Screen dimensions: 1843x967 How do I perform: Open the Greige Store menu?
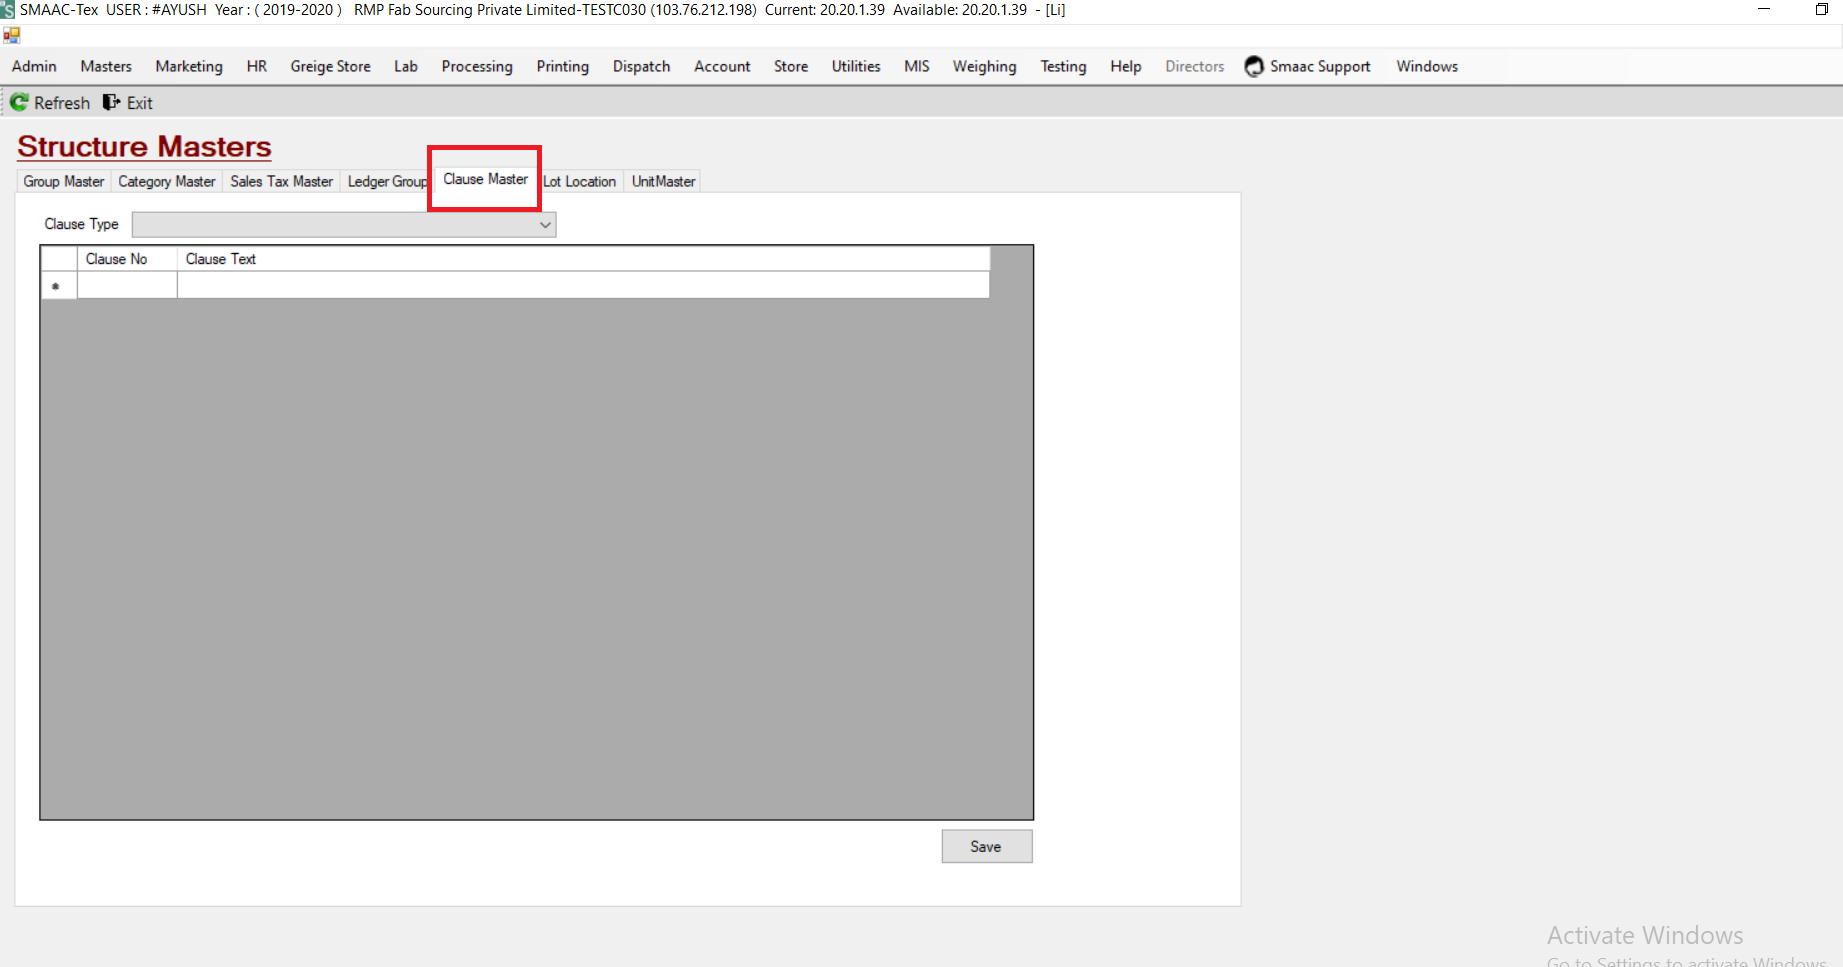pos(330,66)
